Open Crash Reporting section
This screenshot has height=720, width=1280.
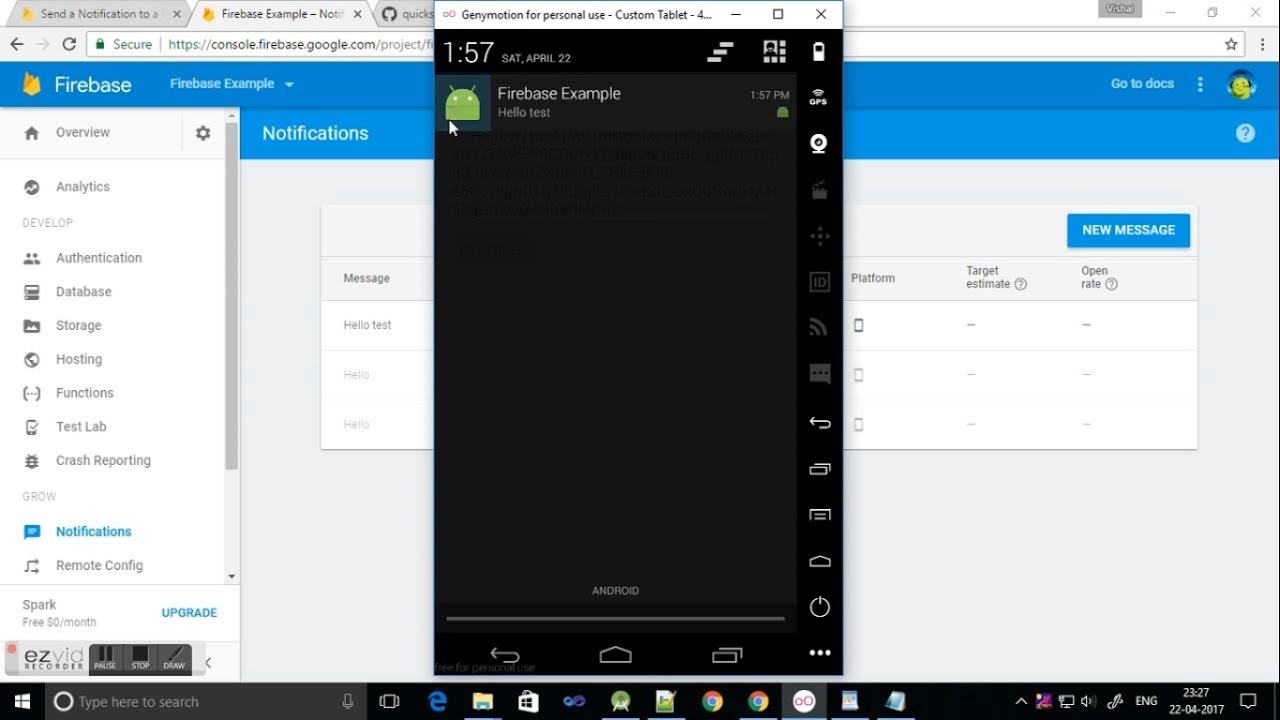pyautogui.click(x=103, y=461)
